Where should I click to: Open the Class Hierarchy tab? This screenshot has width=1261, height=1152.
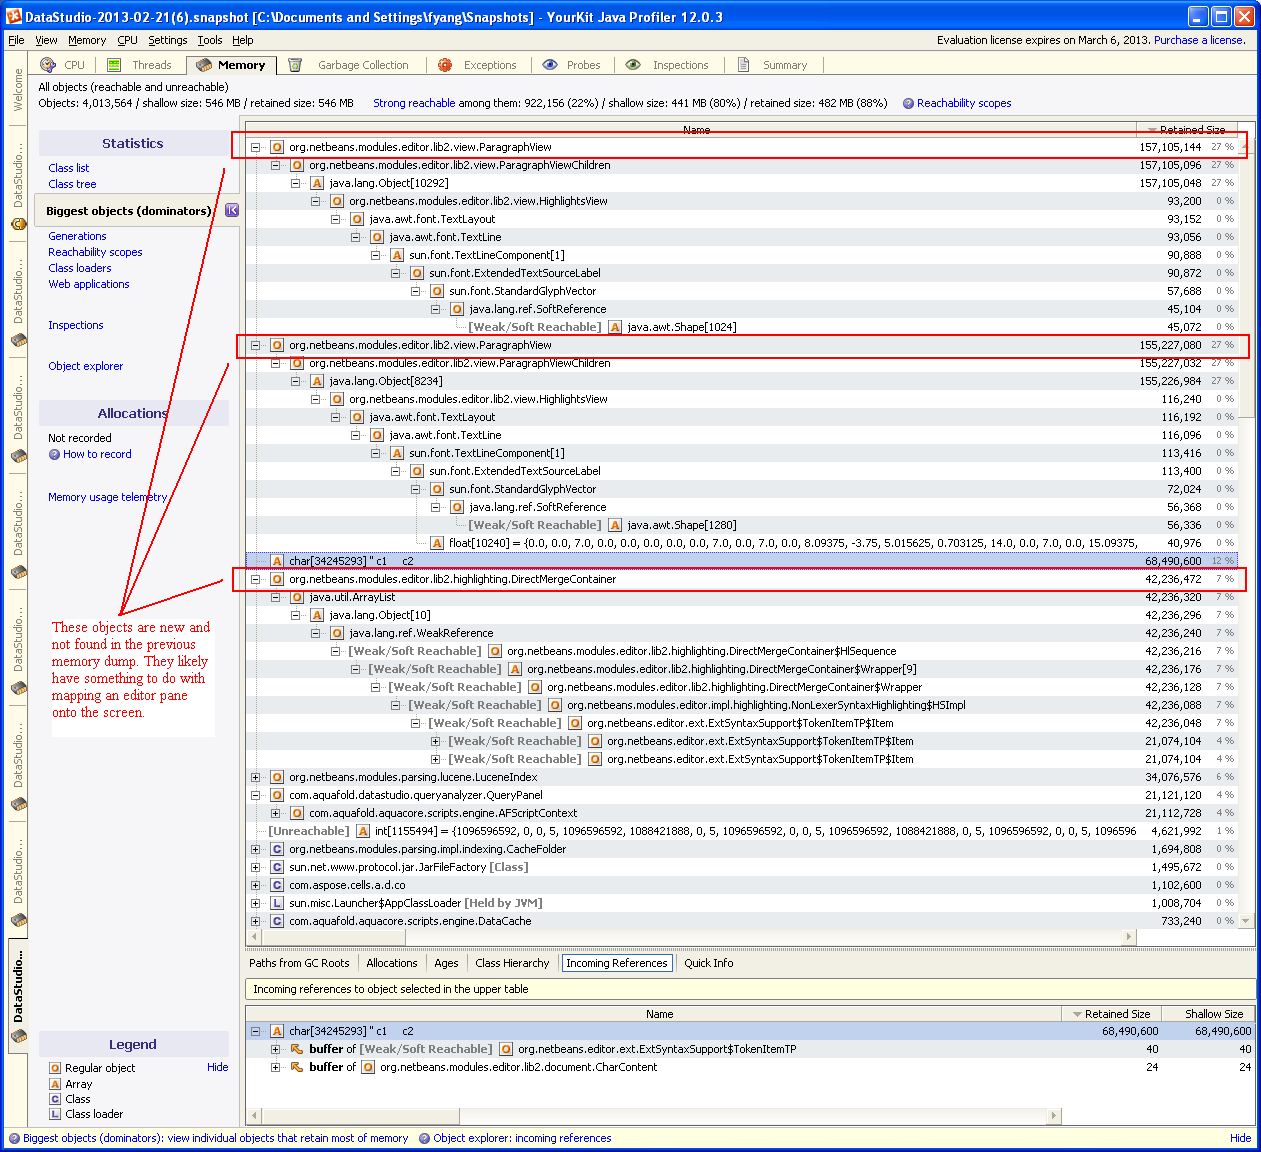(x=512, y=963)
